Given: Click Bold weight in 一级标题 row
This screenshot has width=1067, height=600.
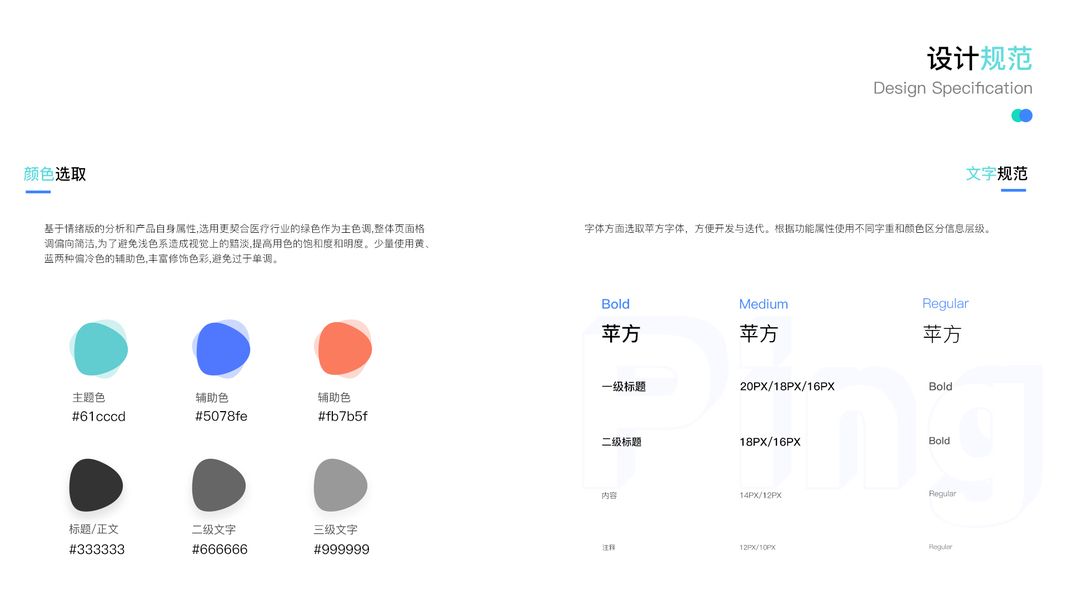Looking at the screenshot, I should coord(940,386).
